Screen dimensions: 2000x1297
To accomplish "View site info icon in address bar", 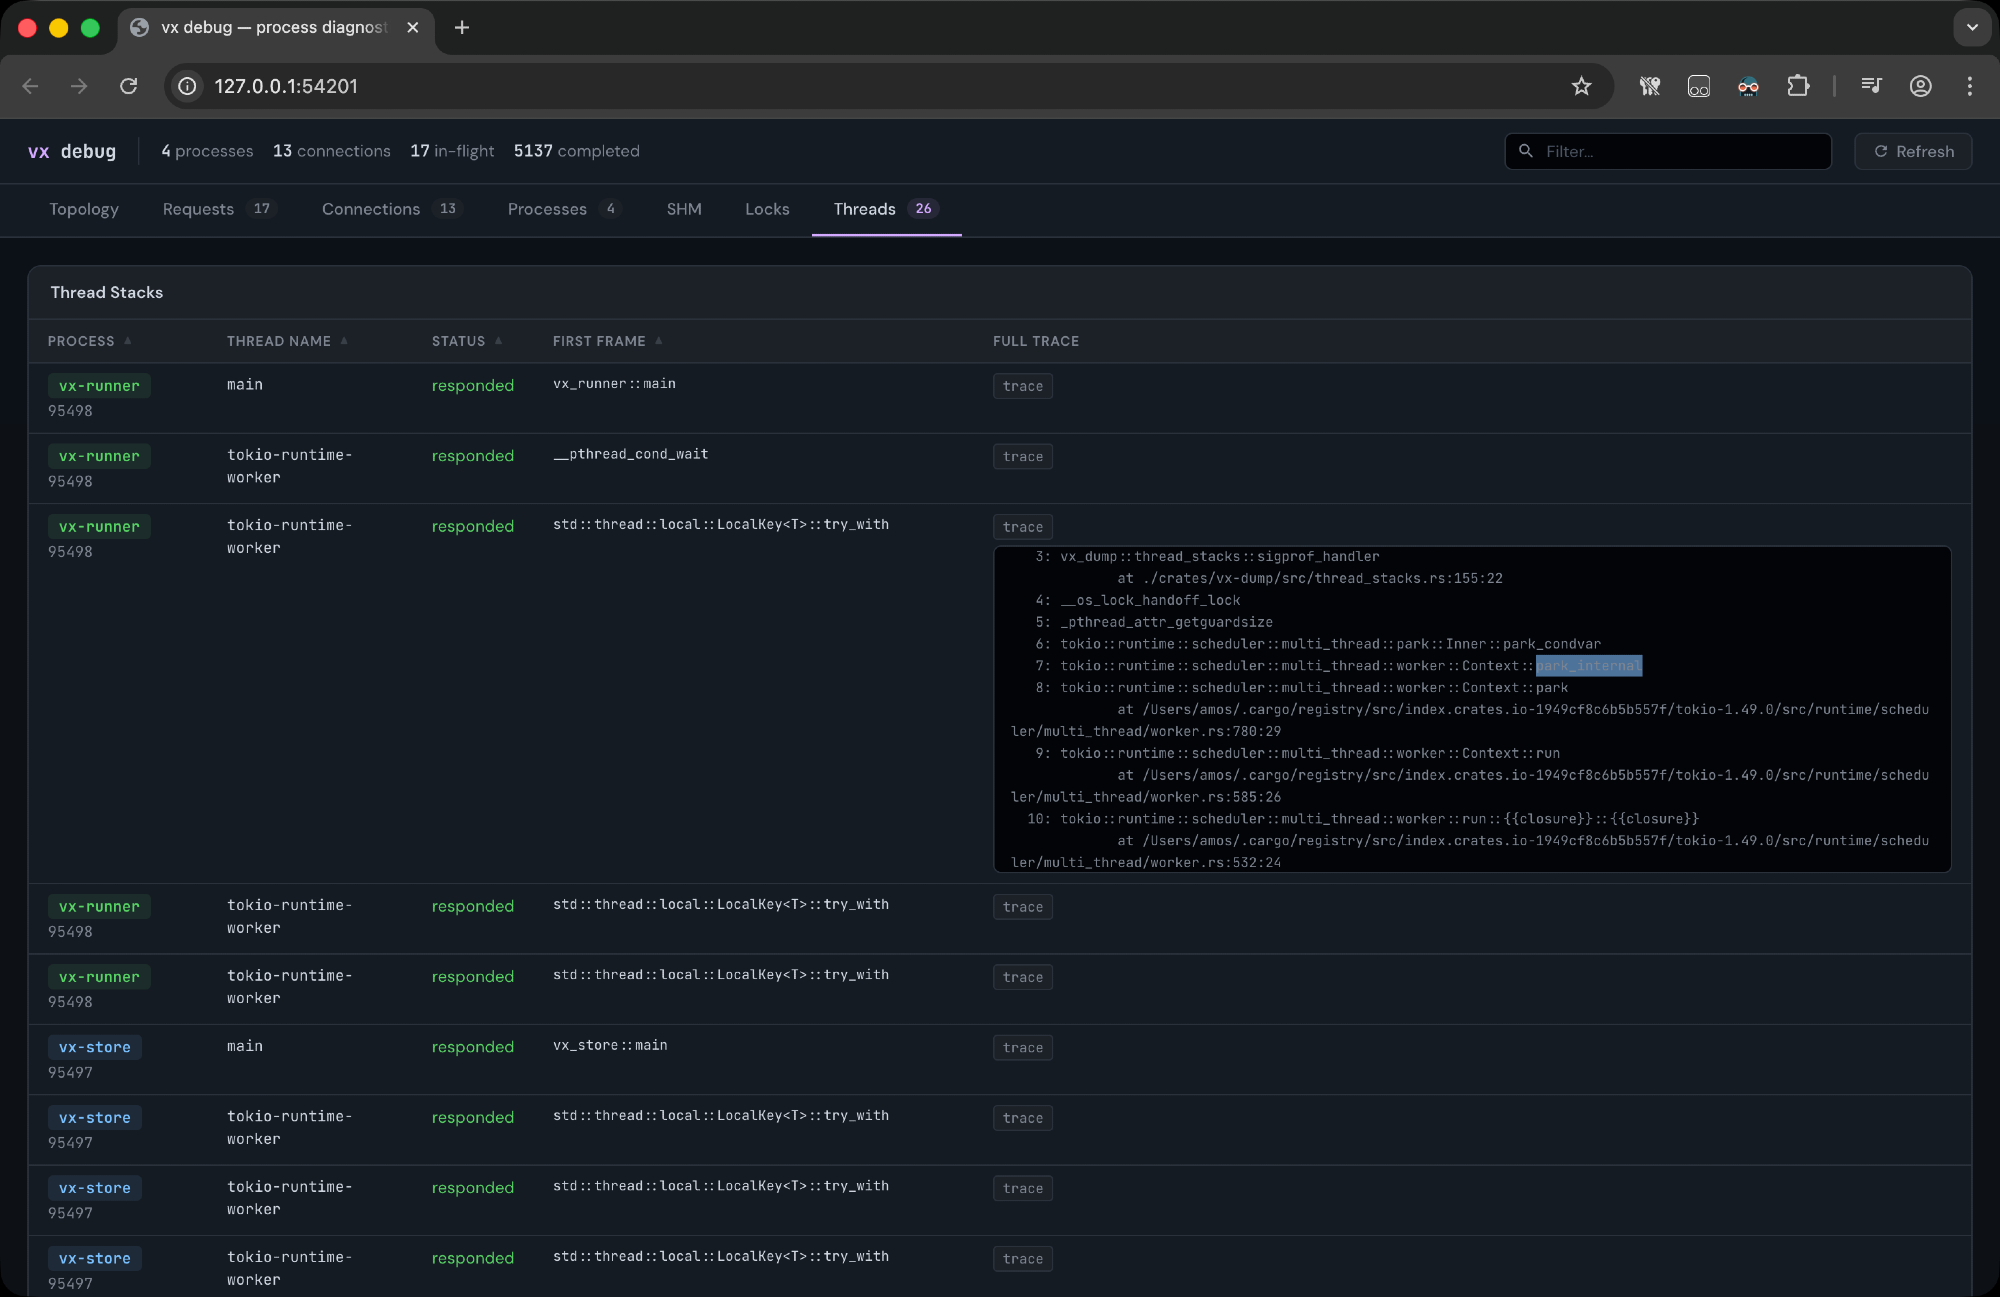I will tap(187, 86).
